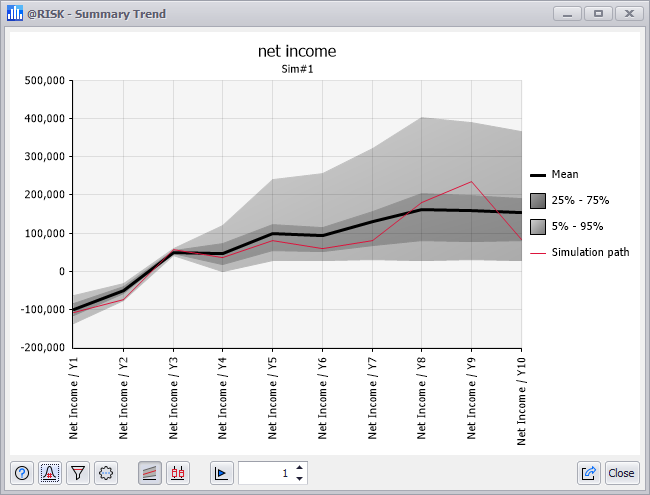
Task: Click the simulation path number field
Action: click(x=265, y=473)
